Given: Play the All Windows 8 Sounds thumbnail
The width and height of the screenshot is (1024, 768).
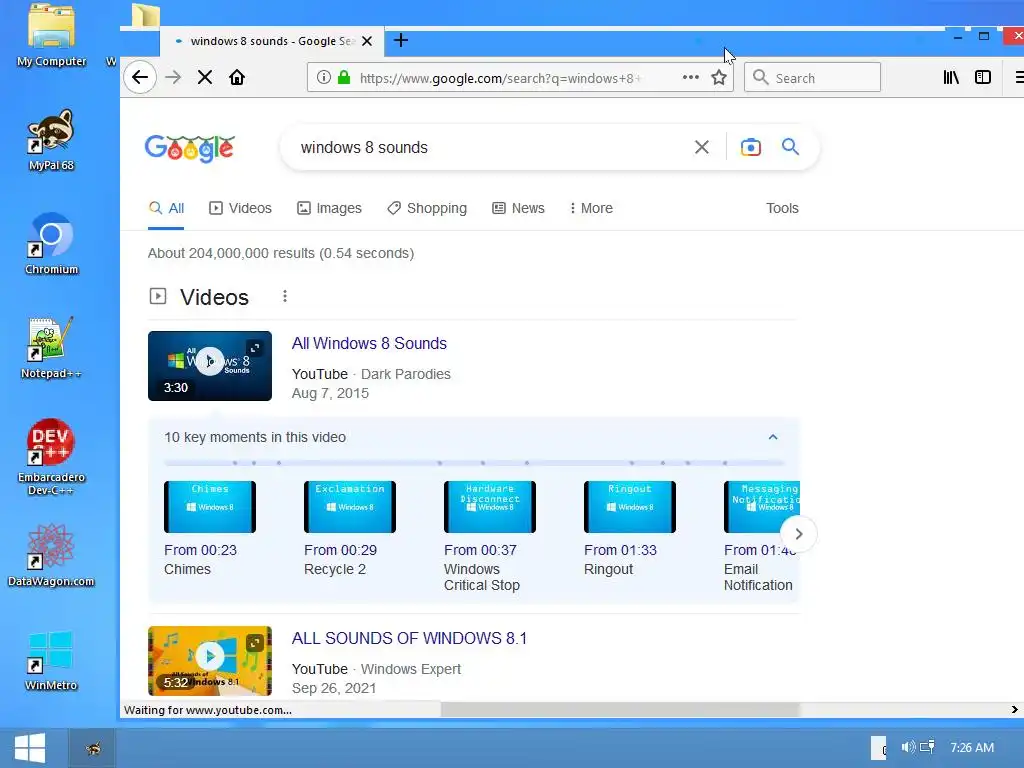Looking at the screenshot, I should click(210, 361).
